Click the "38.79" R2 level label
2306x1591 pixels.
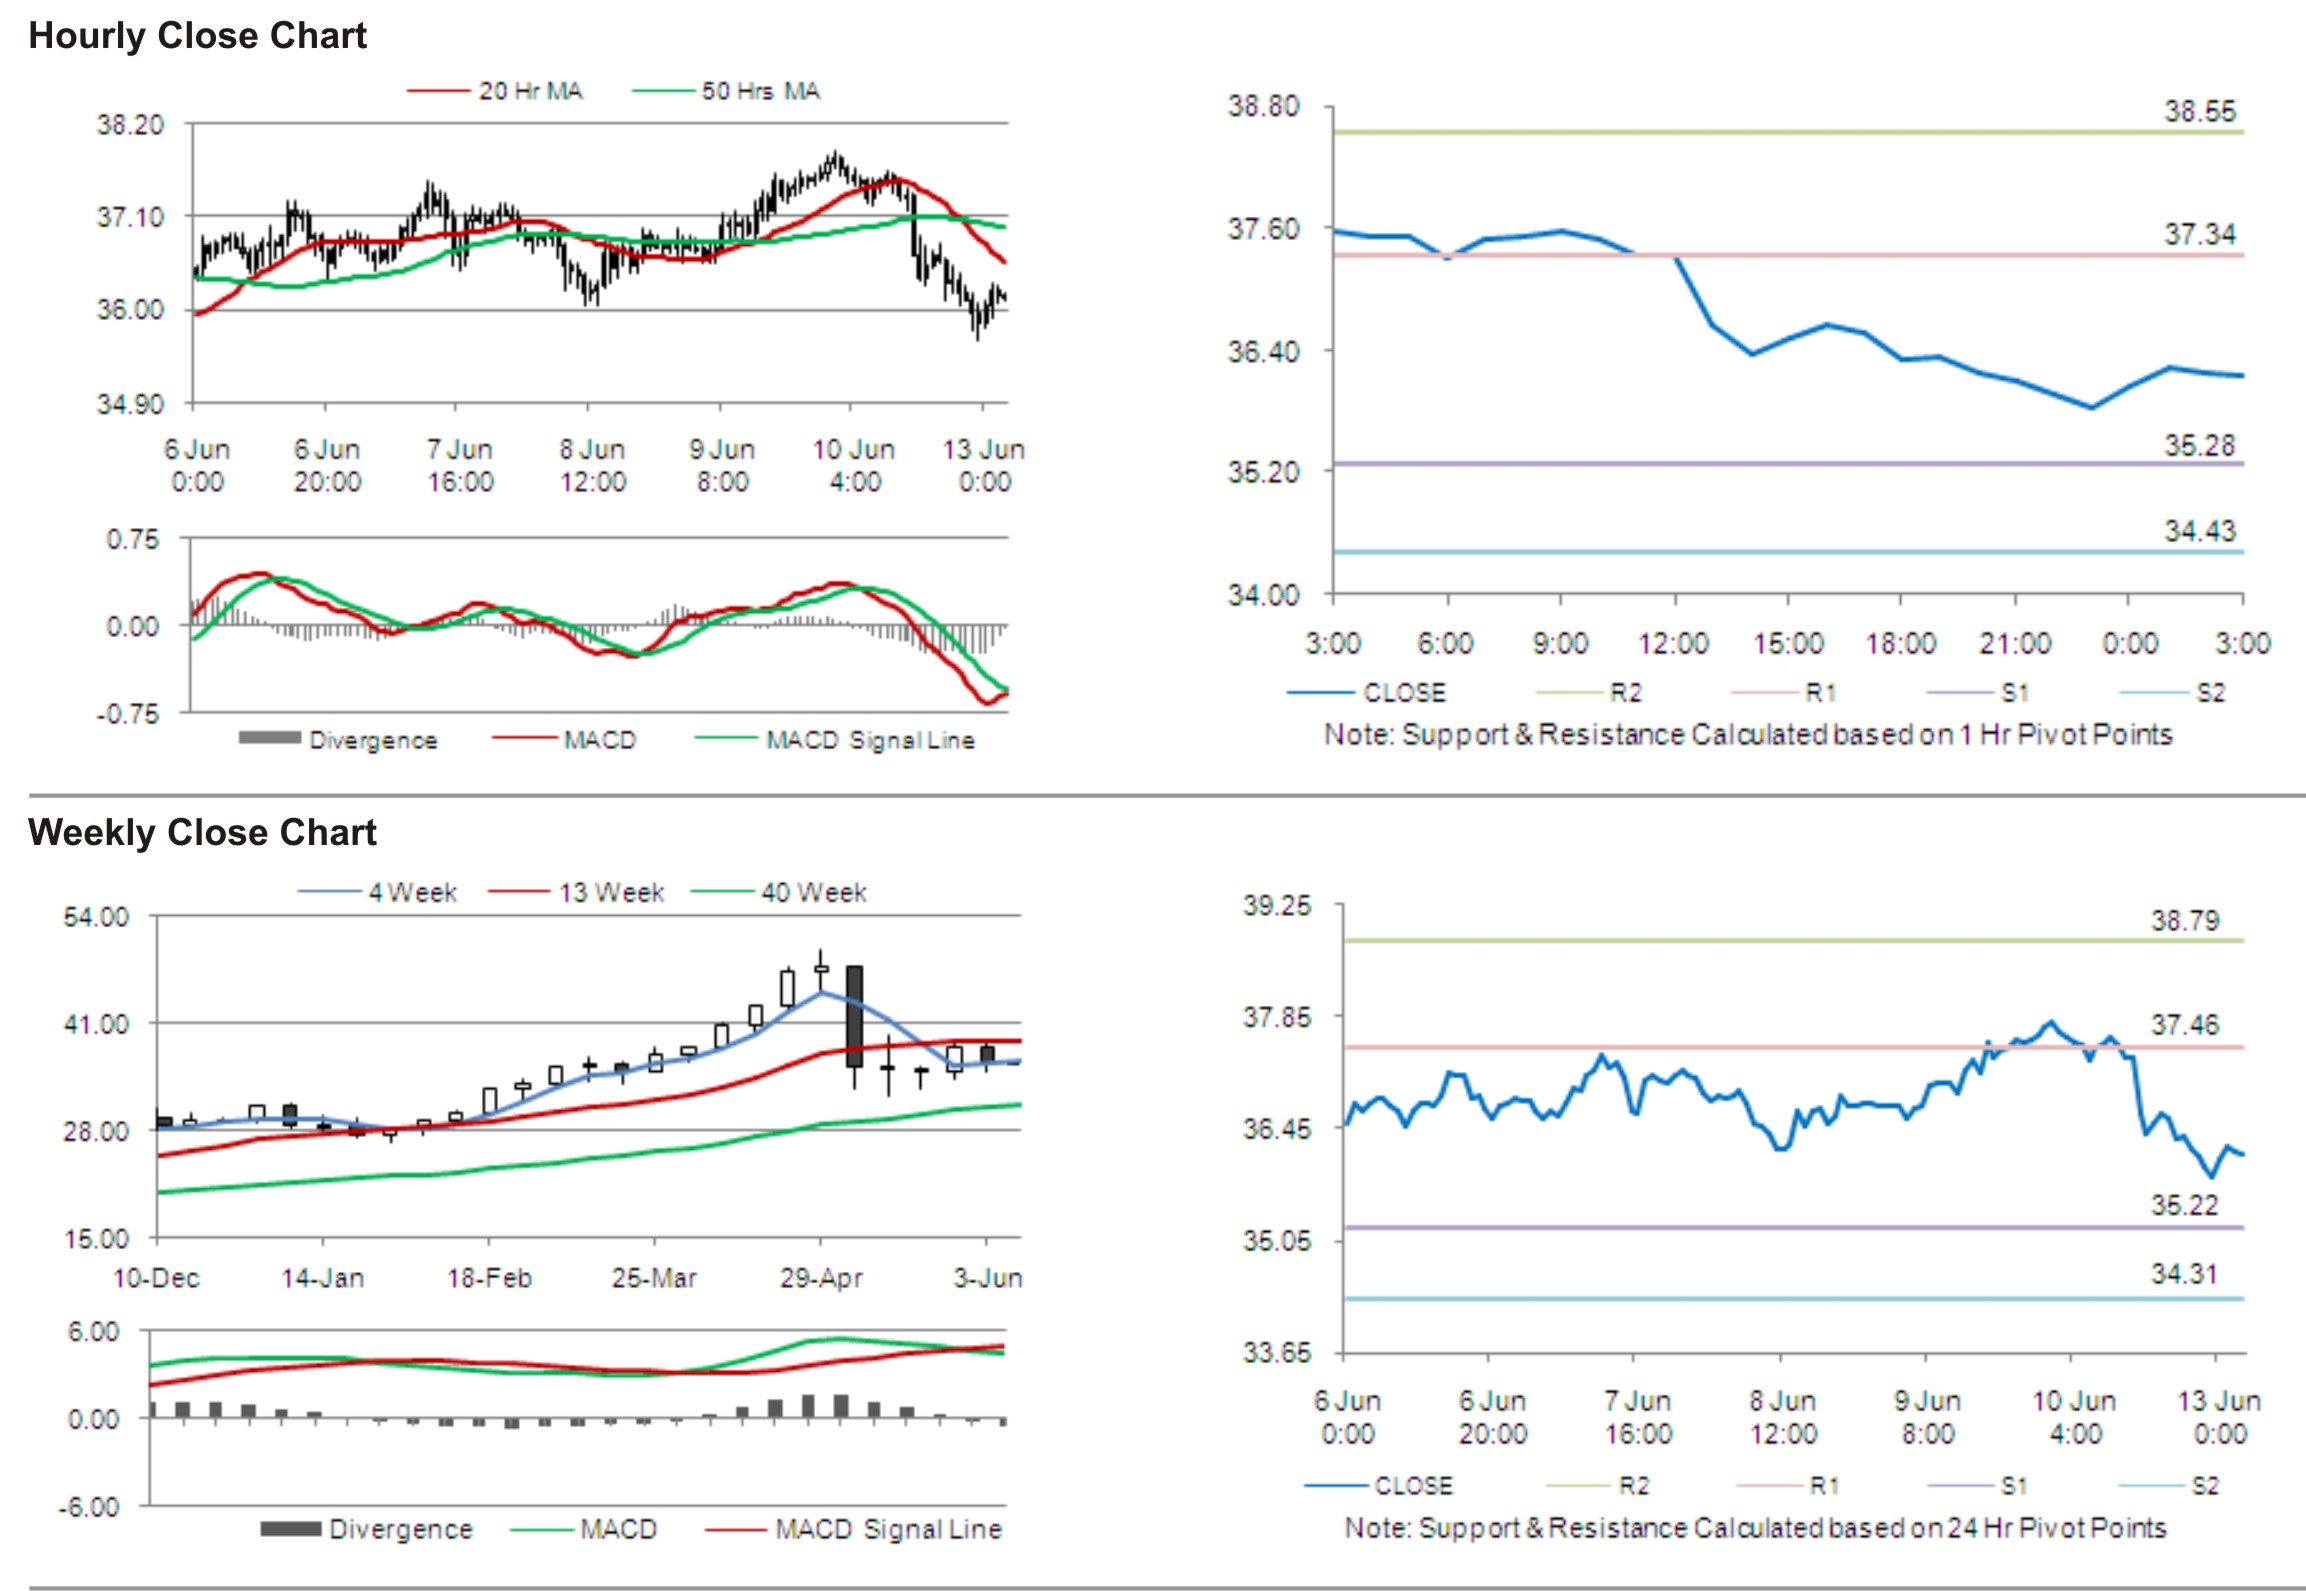click(x=2185, y=920)
